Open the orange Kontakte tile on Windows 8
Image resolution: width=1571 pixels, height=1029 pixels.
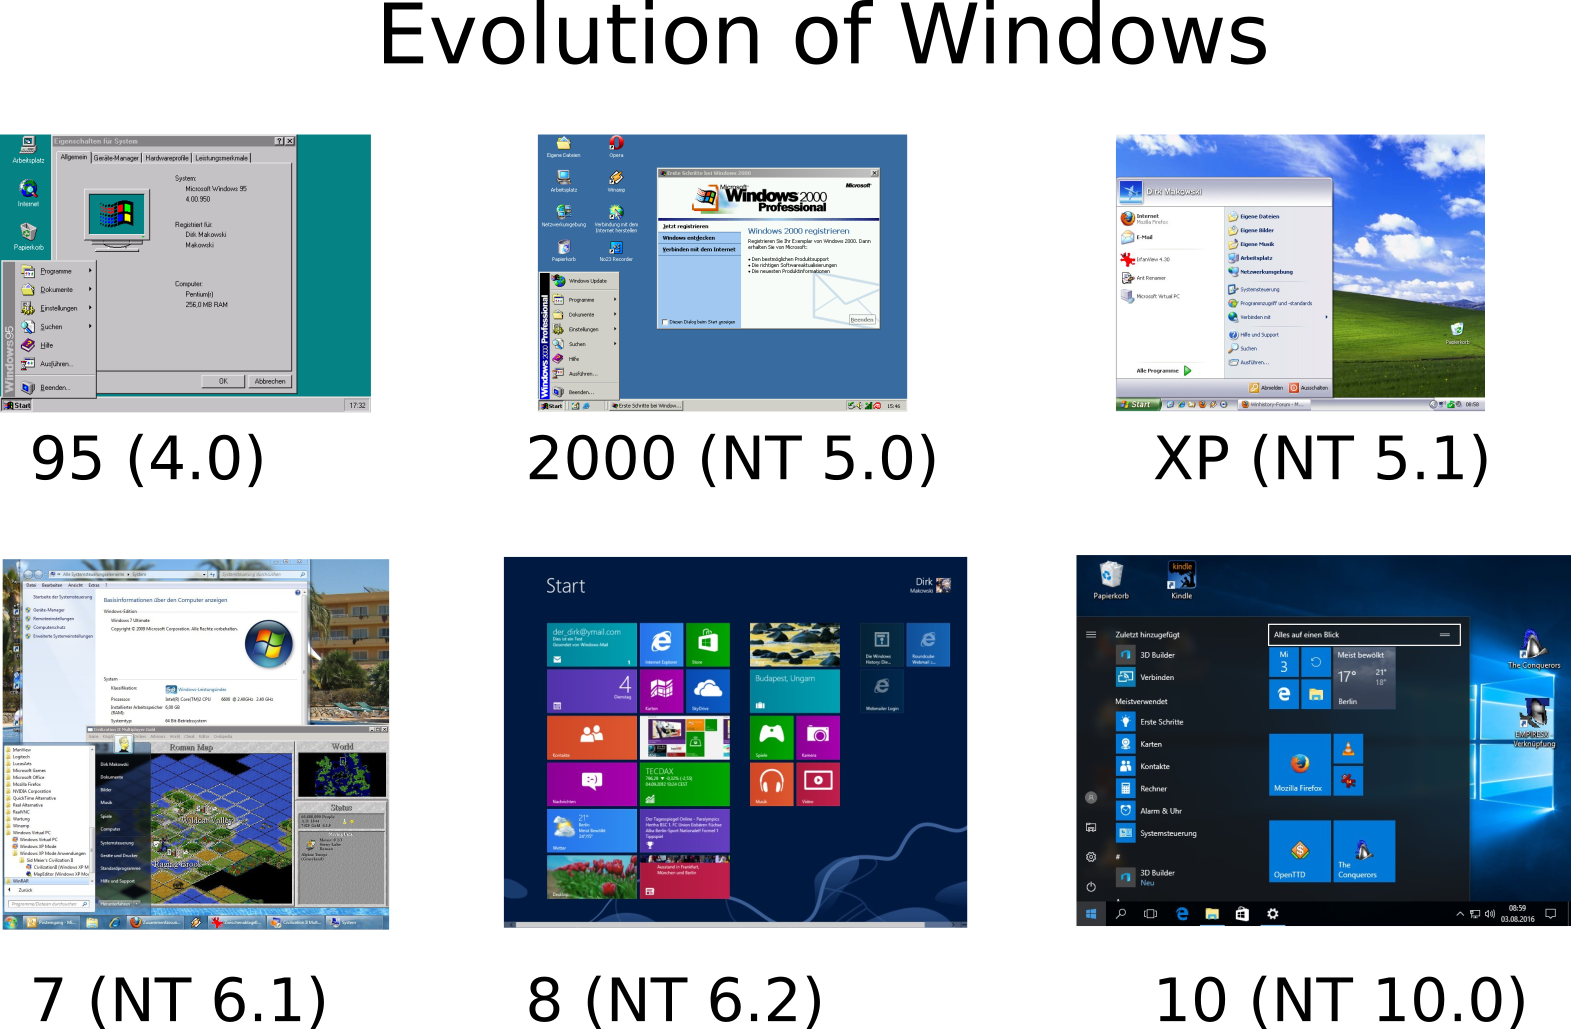(x=592, y=738)
